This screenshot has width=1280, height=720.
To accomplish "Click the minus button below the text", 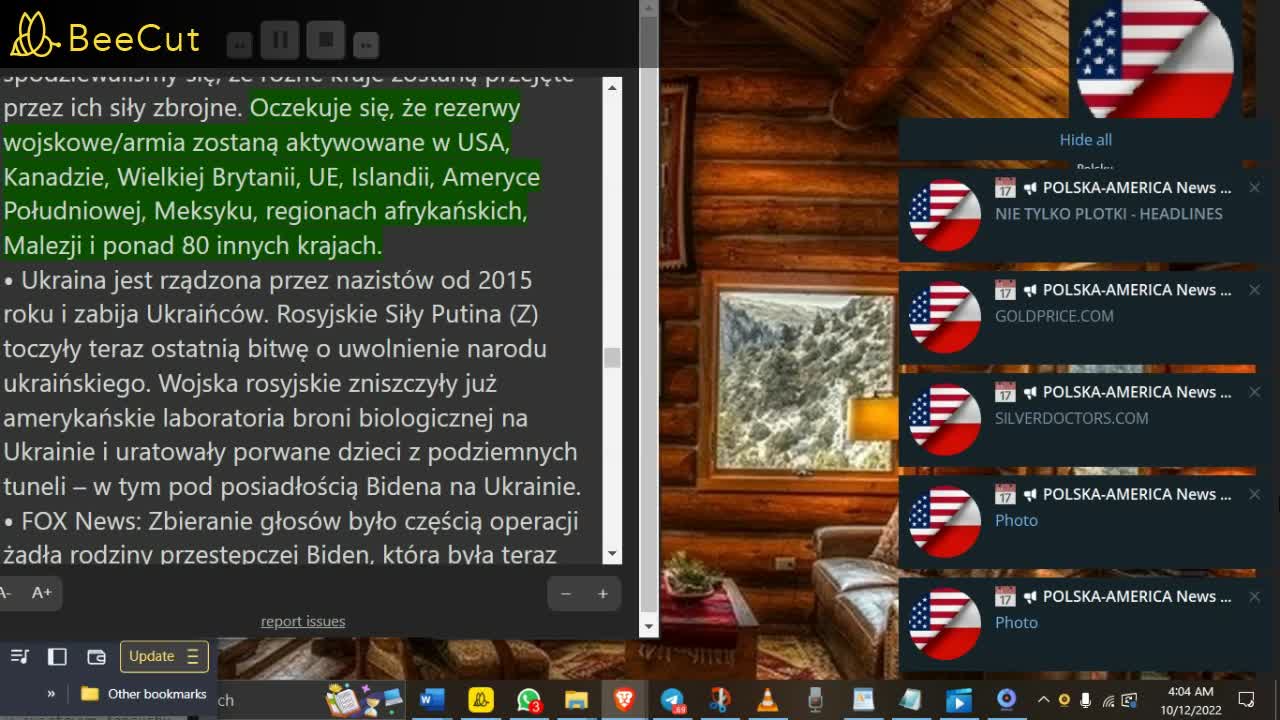I will [565, 594].
